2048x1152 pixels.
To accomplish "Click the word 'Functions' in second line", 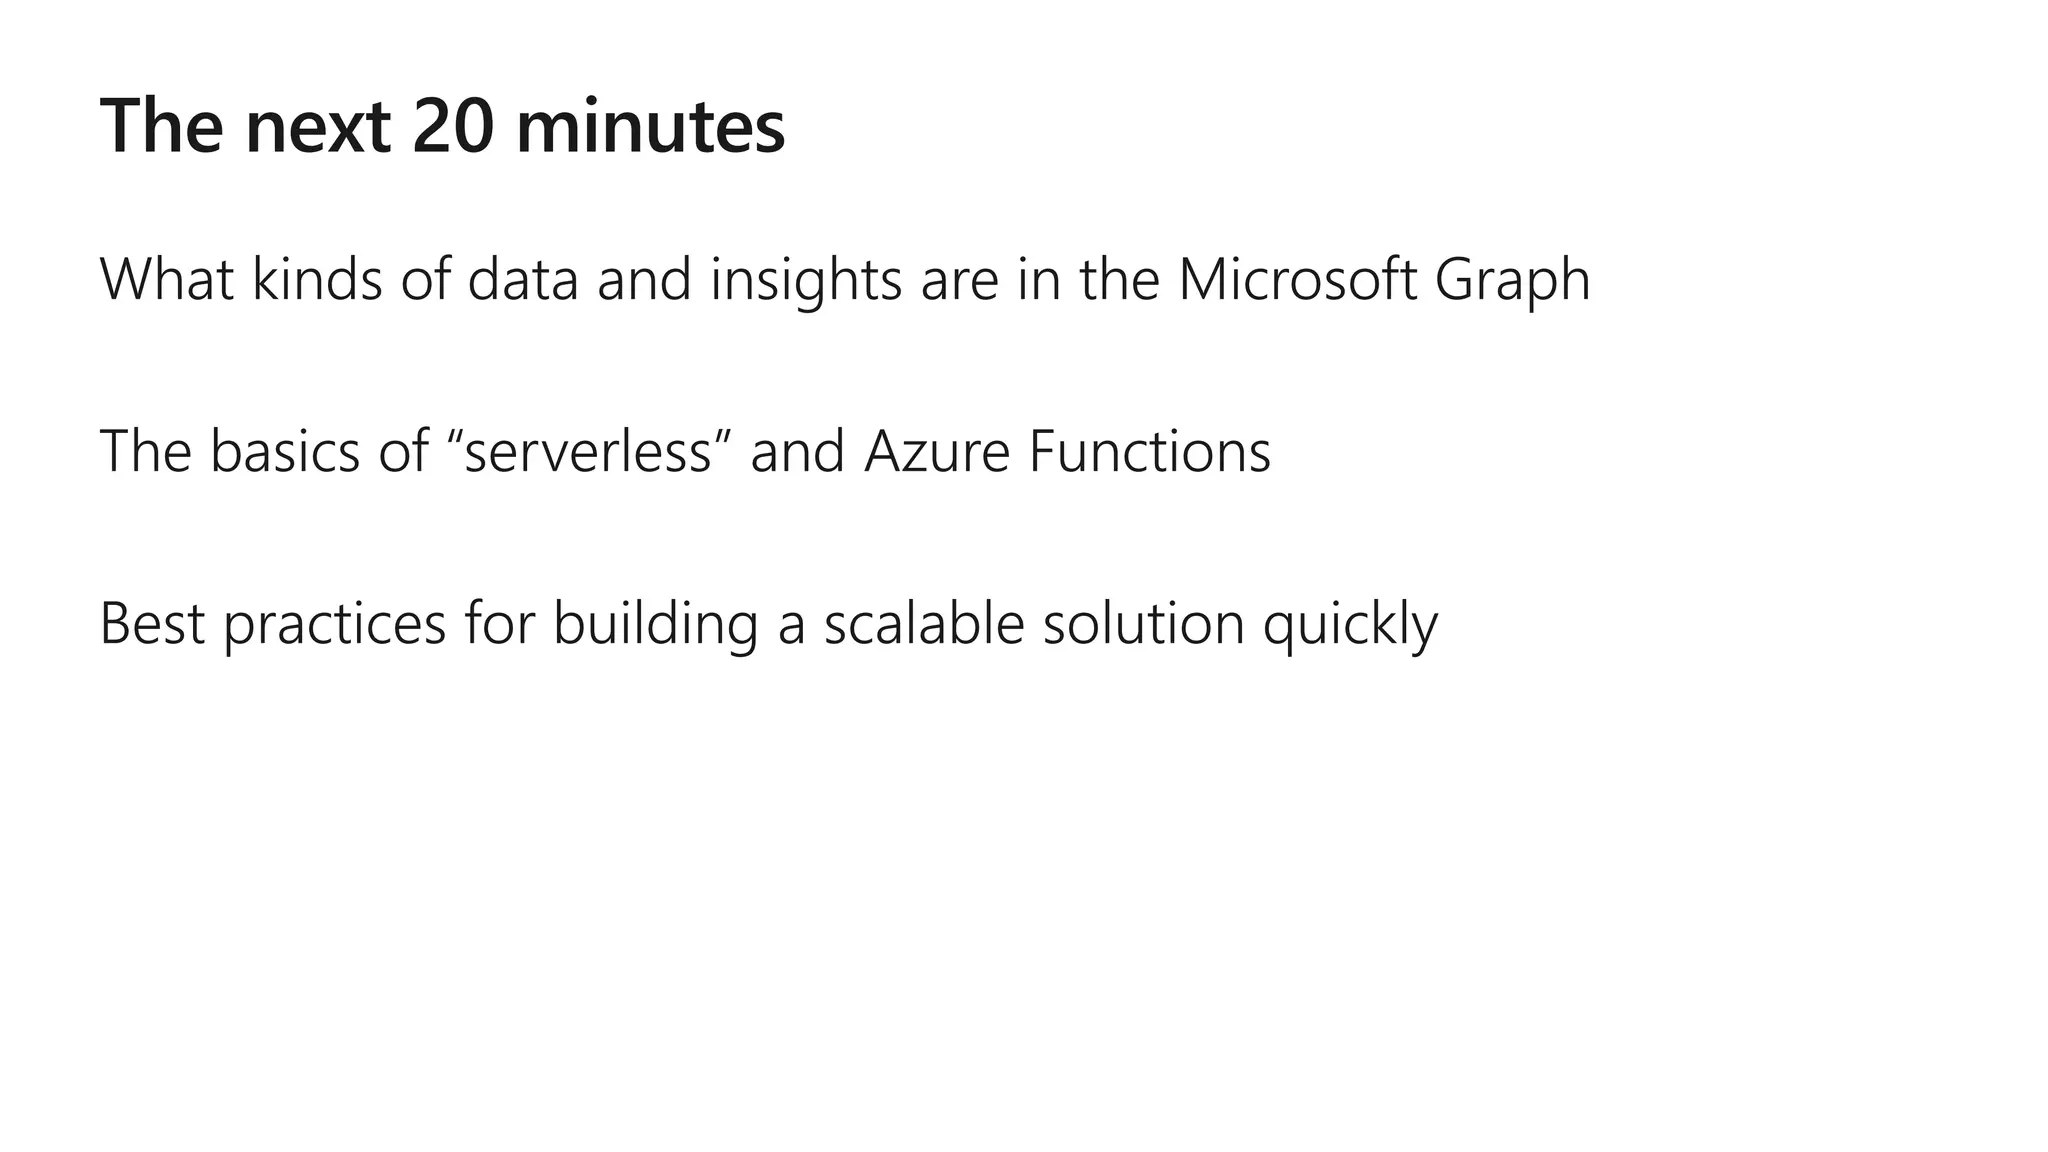I will point(1150,451).
